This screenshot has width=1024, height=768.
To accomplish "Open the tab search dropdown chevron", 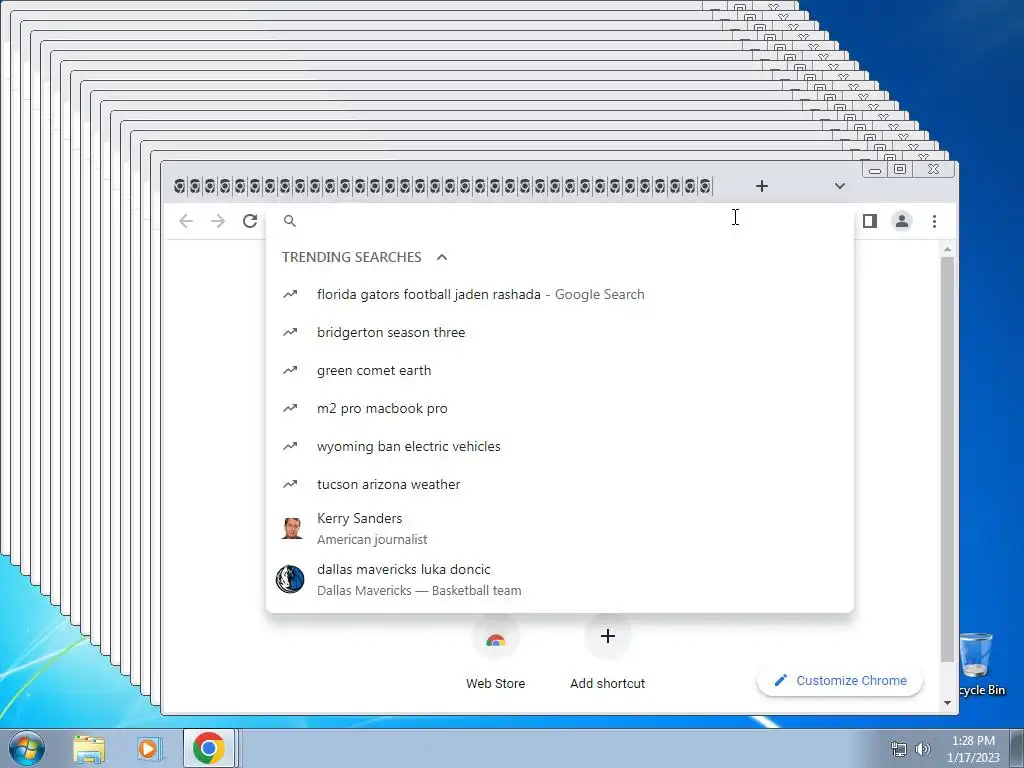I will tap(840, 186).
